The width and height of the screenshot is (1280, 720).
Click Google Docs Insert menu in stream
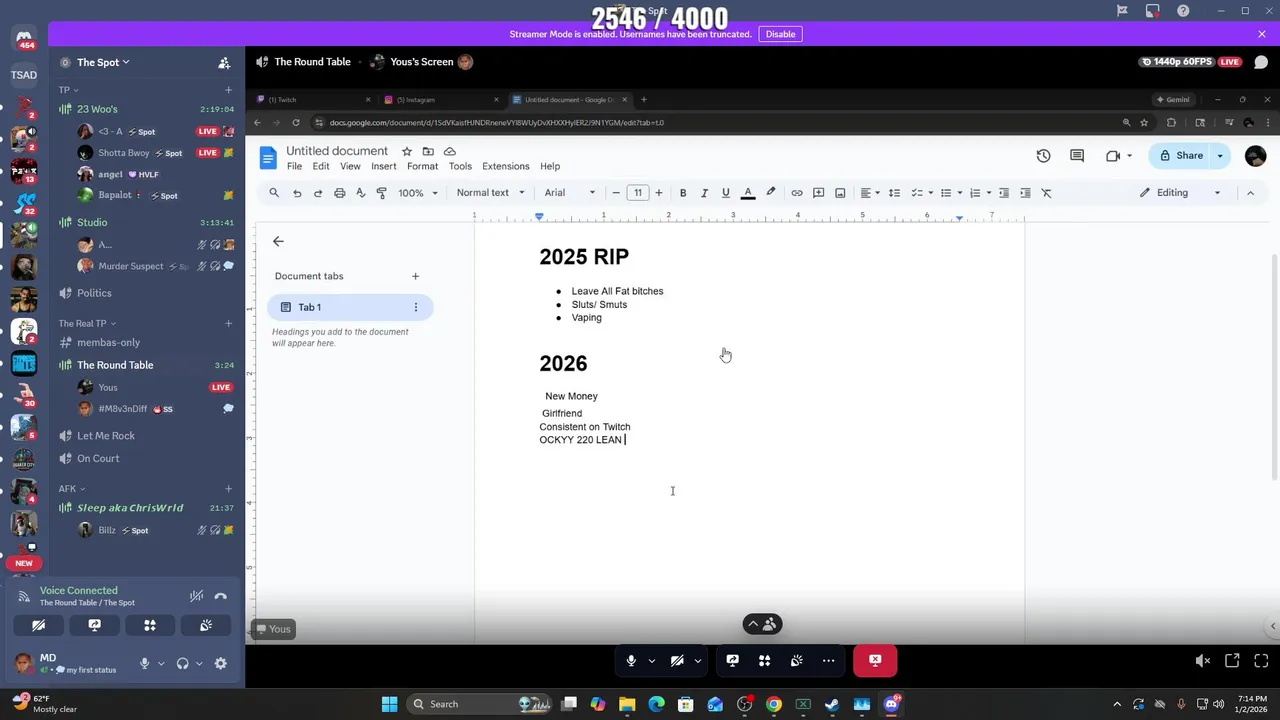[x=384, y=166]
